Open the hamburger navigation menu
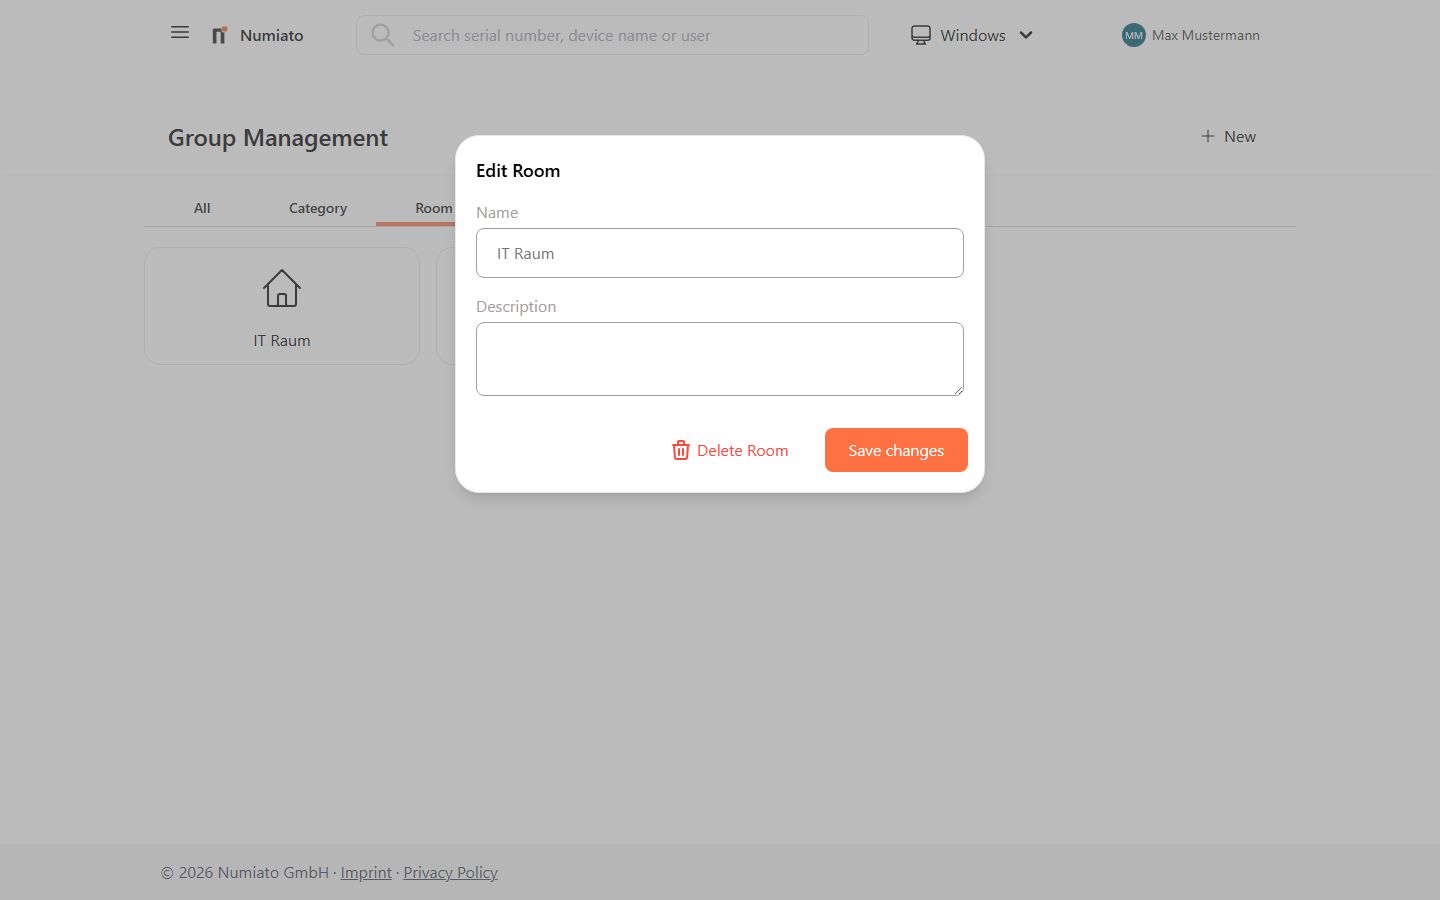The width and height of the screenshot is (1440, 900). pyautogui.click(x=180, y=33)
